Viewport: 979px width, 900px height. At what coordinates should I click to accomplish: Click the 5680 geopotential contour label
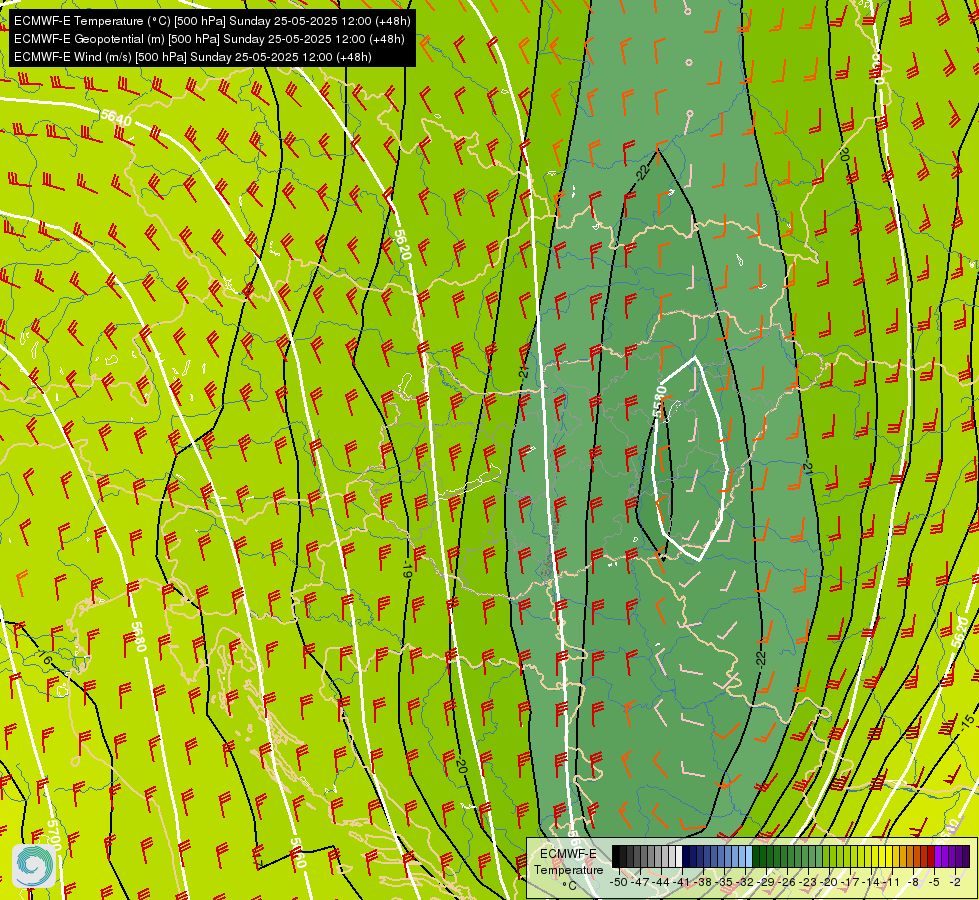point(138,636)
